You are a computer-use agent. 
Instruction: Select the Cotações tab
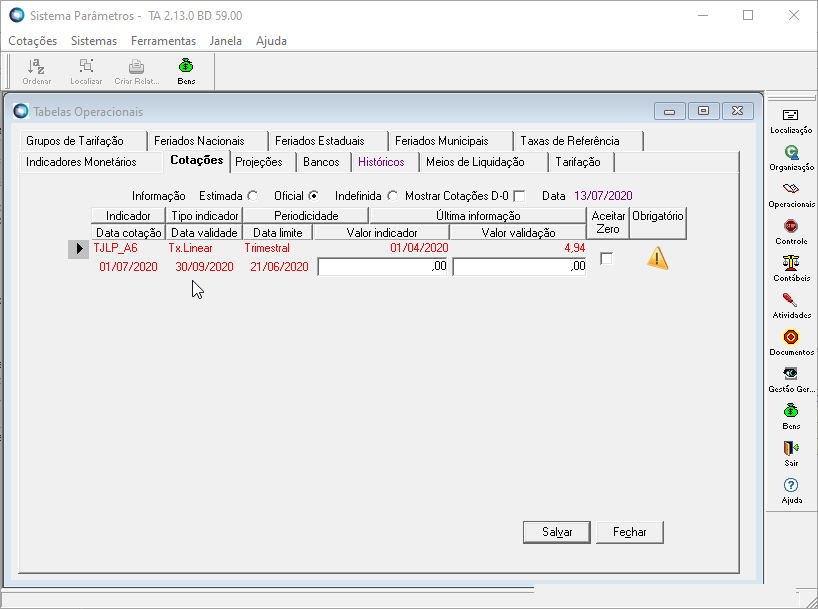tap(197, 160)
